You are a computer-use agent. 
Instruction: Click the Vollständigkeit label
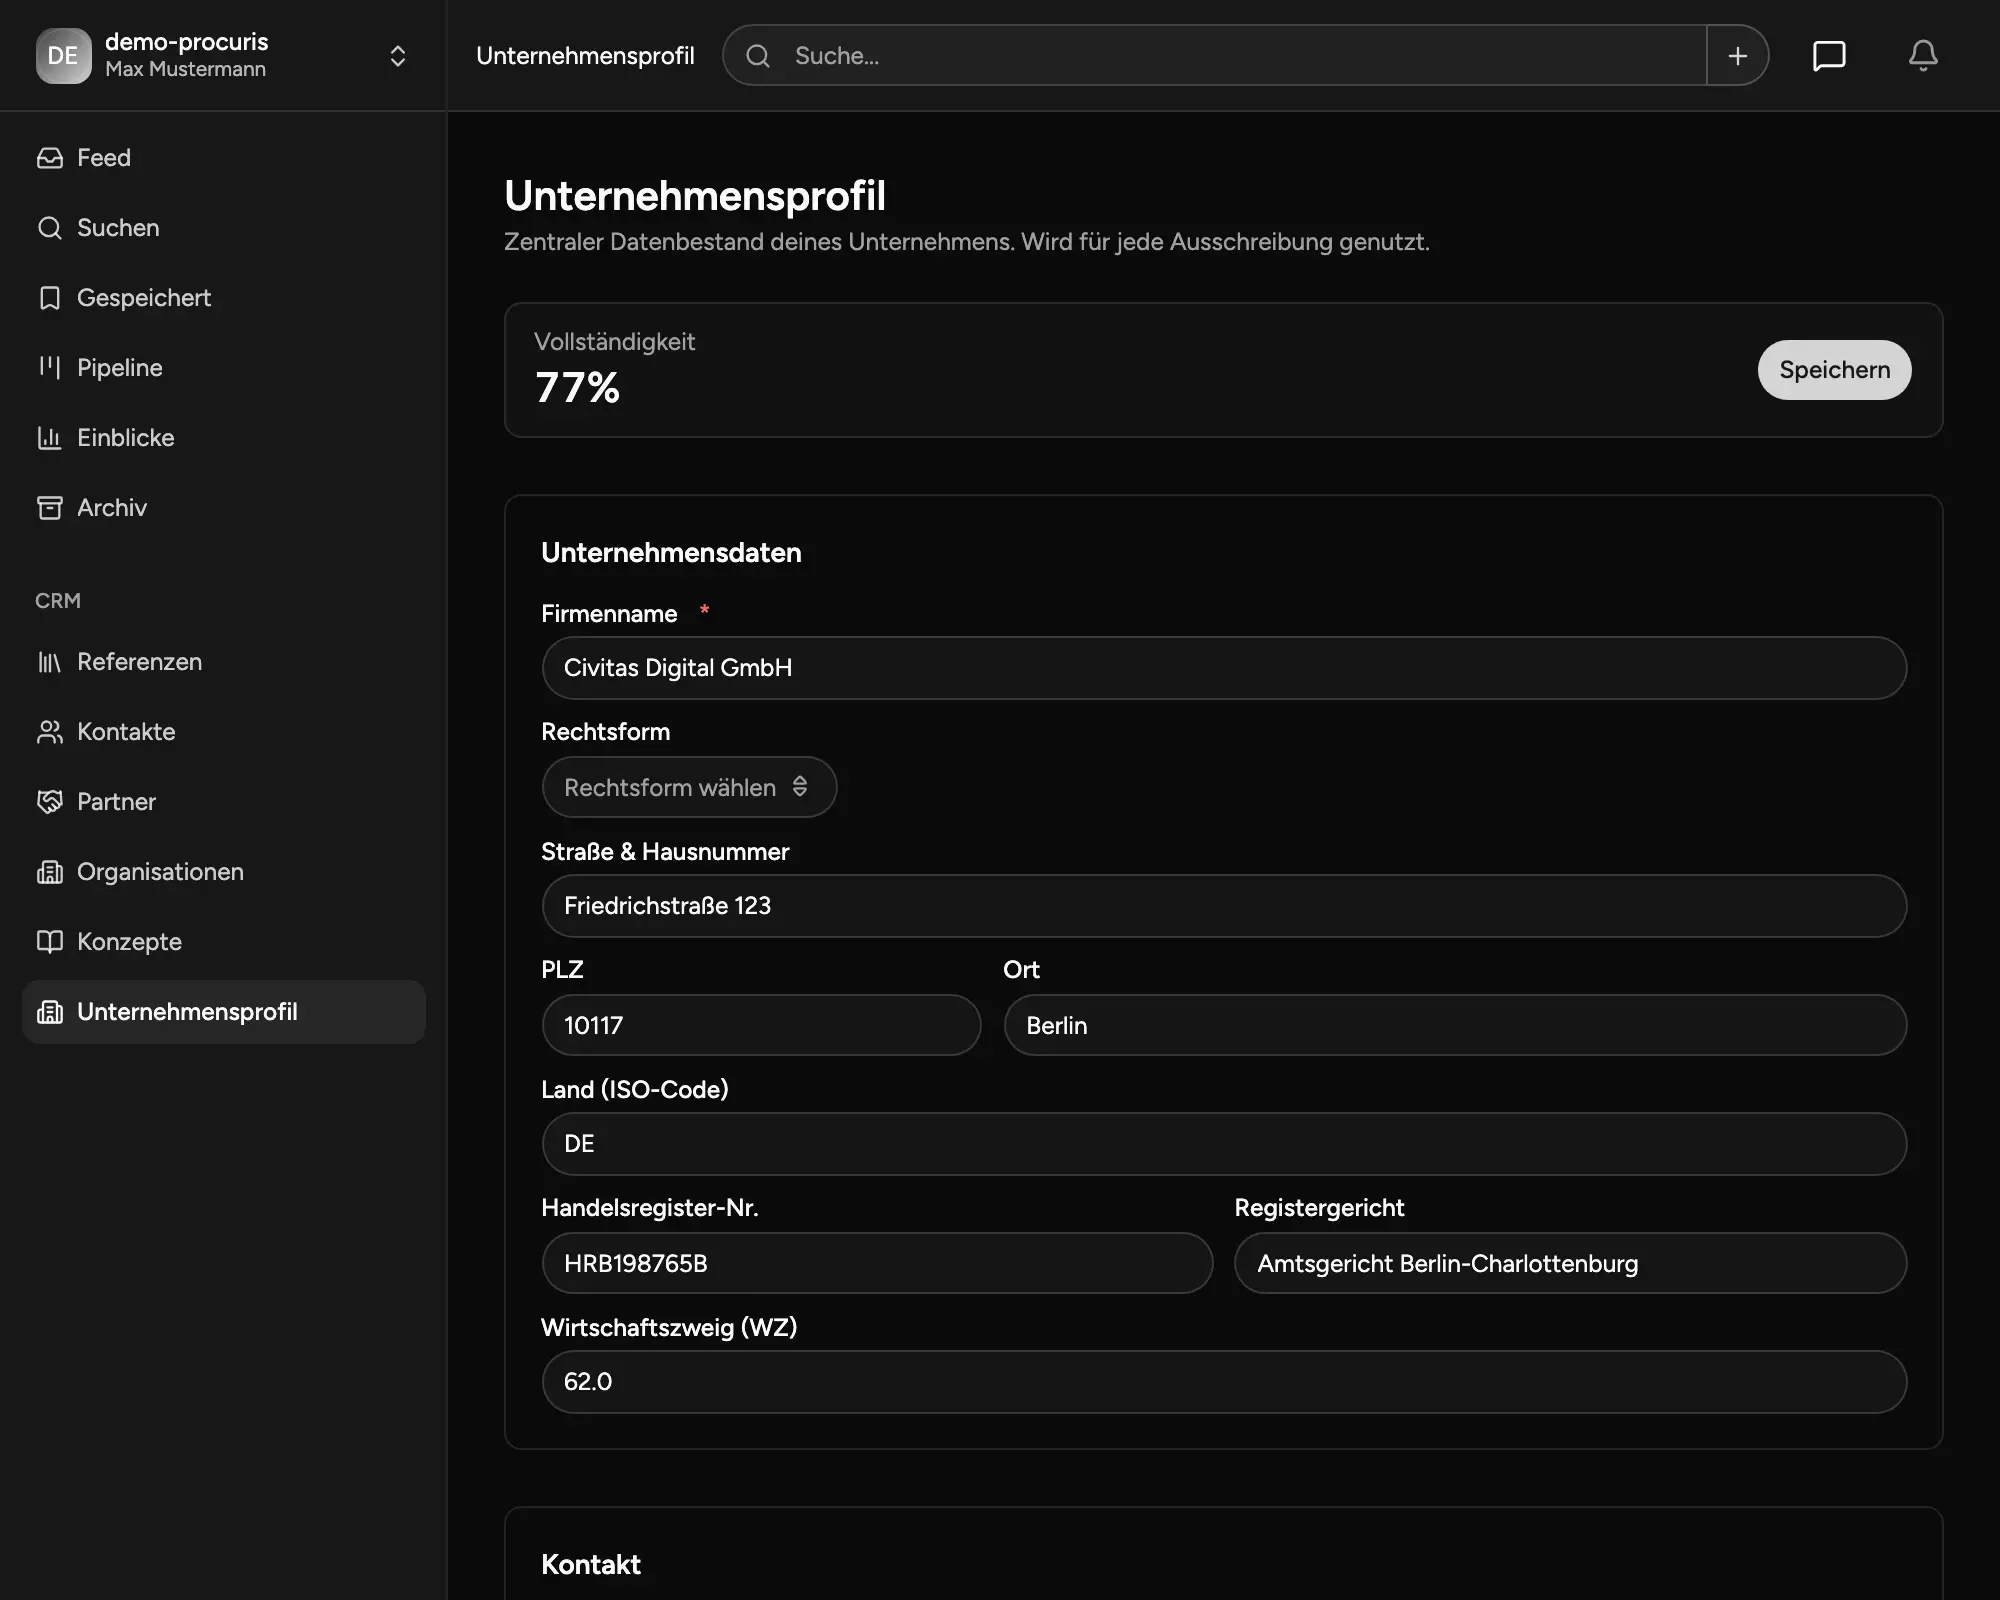pos(614,342)
